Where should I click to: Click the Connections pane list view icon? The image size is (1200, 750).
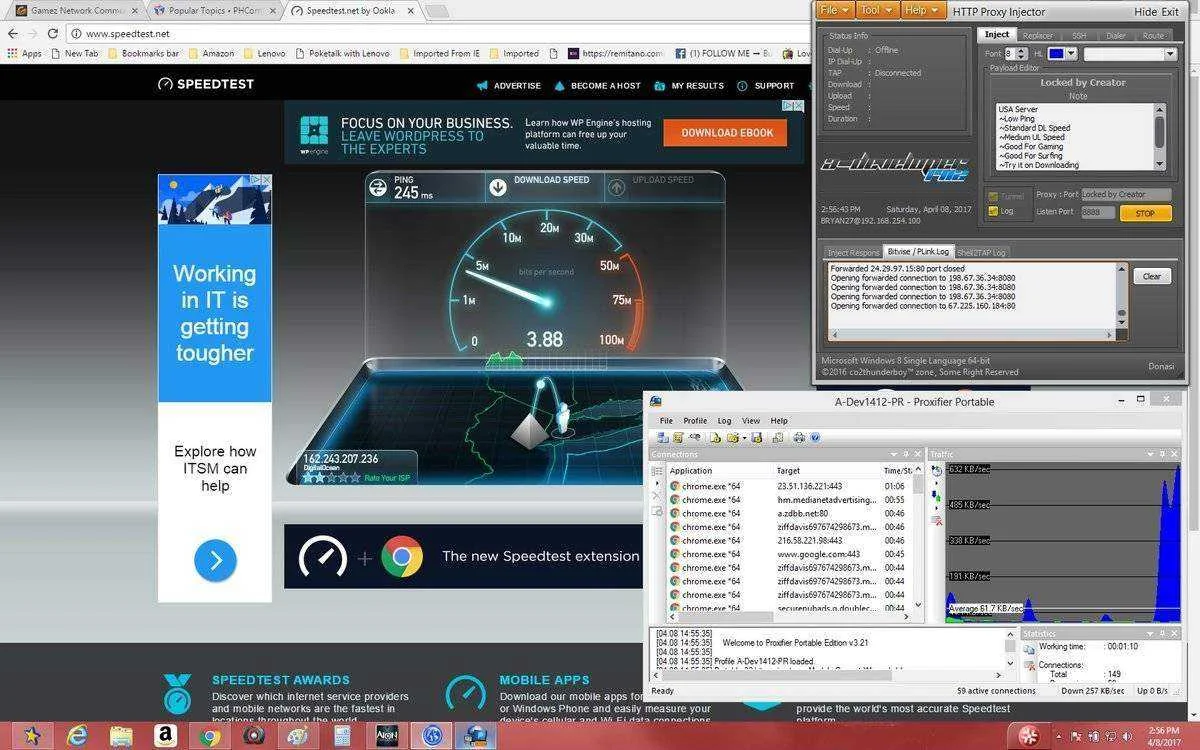[656, 470]
